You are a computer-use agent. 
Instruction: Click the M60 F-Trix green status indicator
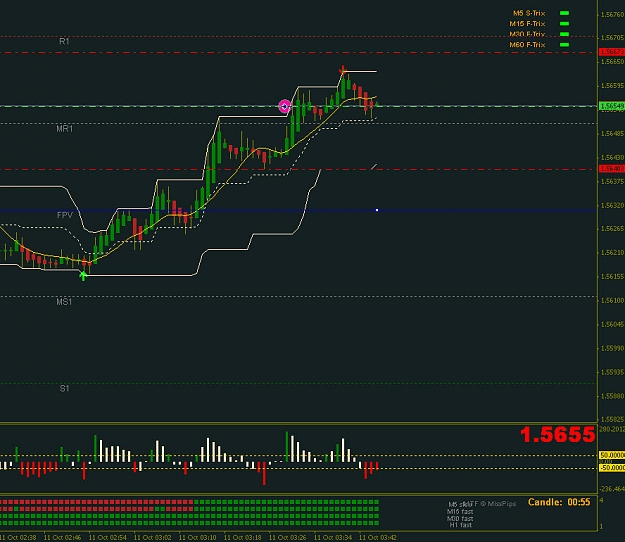point(564,45)
